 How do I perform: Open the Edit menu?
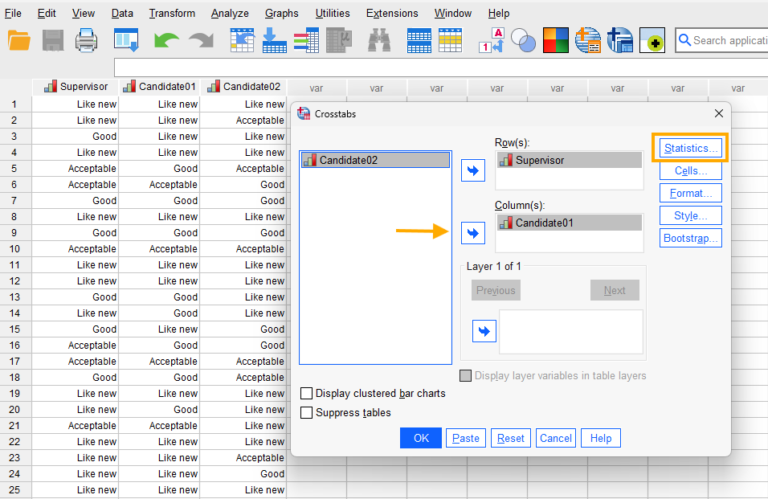pyautogui.click(x=47, y=13)
